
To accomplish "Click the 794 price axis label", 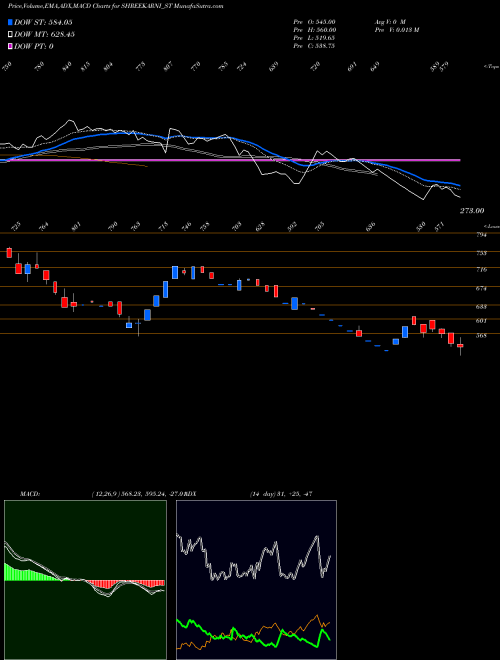I will pyautogui.click(x=481, y=235).
